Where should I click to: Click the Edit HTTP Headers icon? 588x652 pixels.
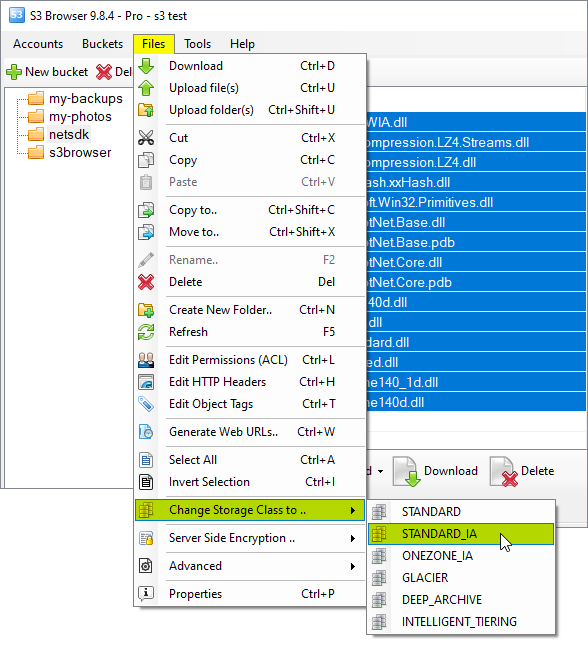tap(146, 382)
